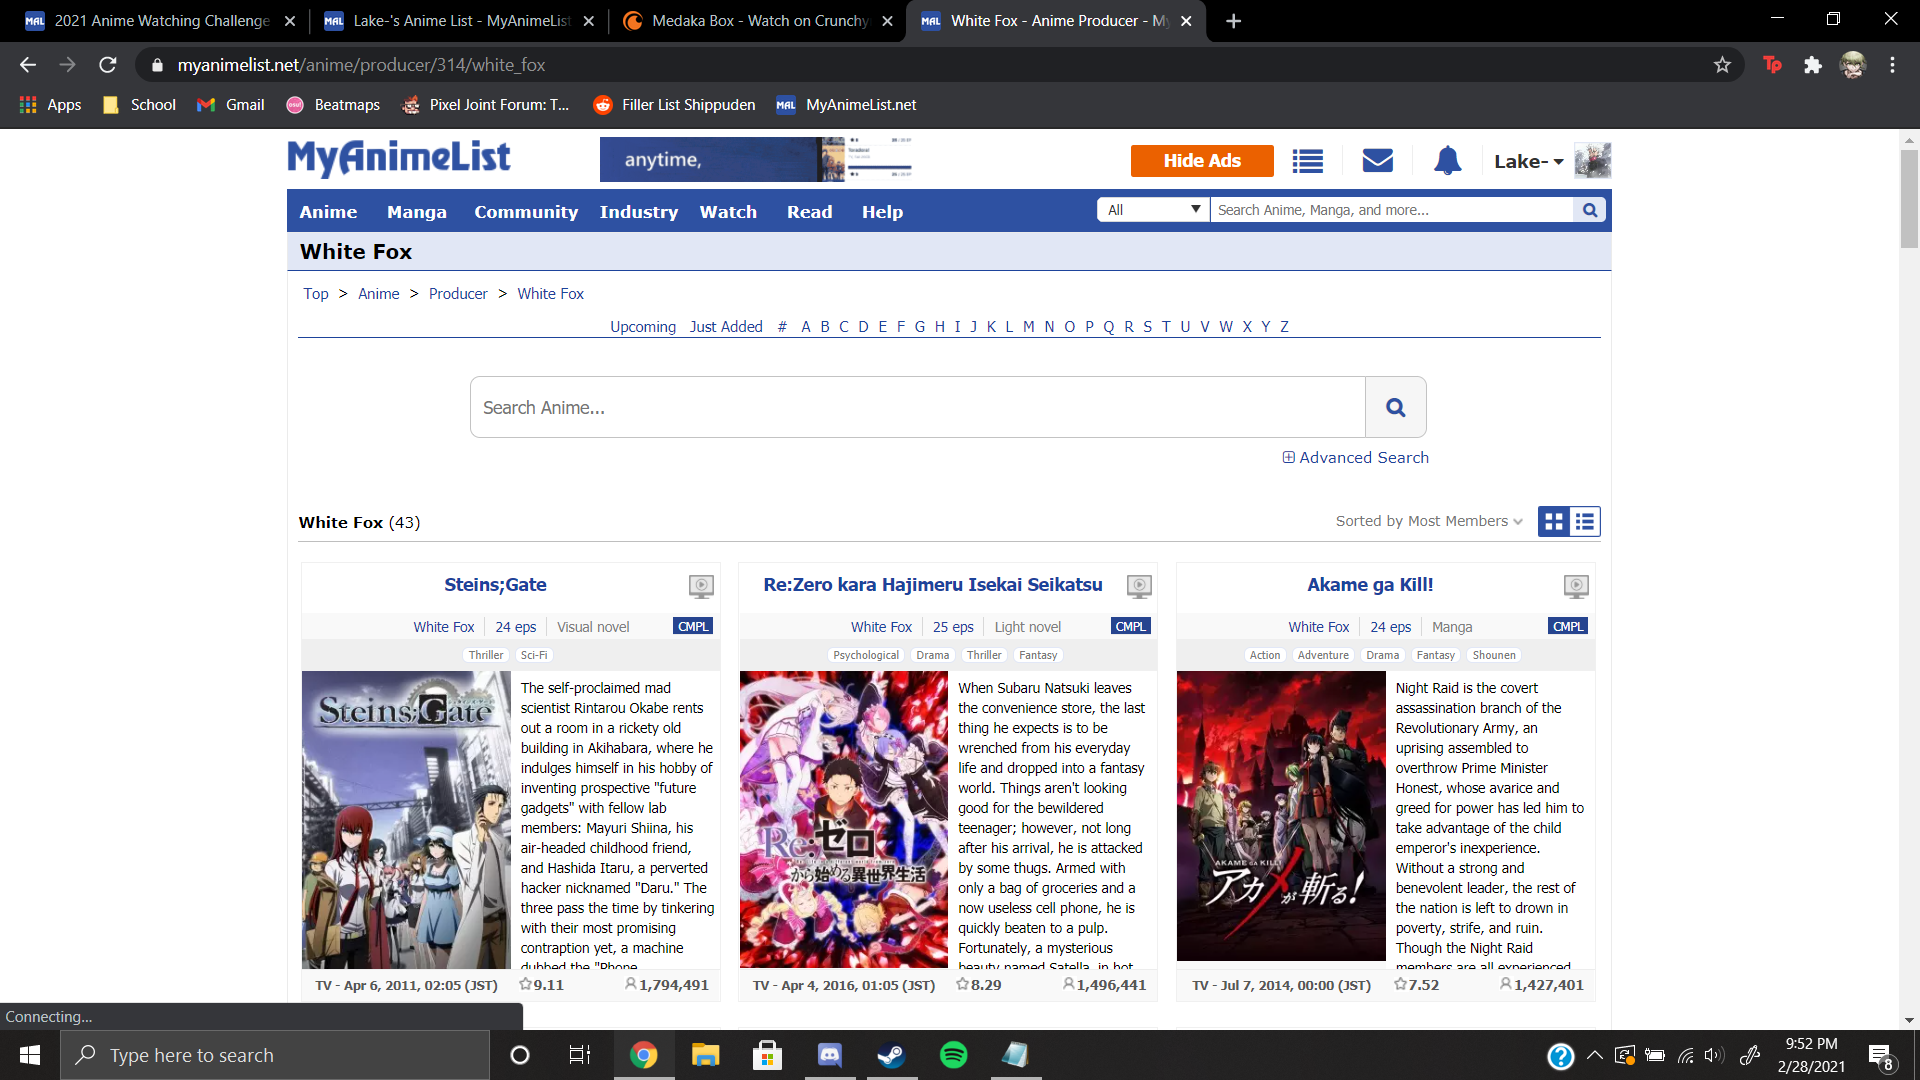Open Sorted by Most Members dropdown
The width and height of the screenshot is (1920, 1080).
coord(1429,521)
